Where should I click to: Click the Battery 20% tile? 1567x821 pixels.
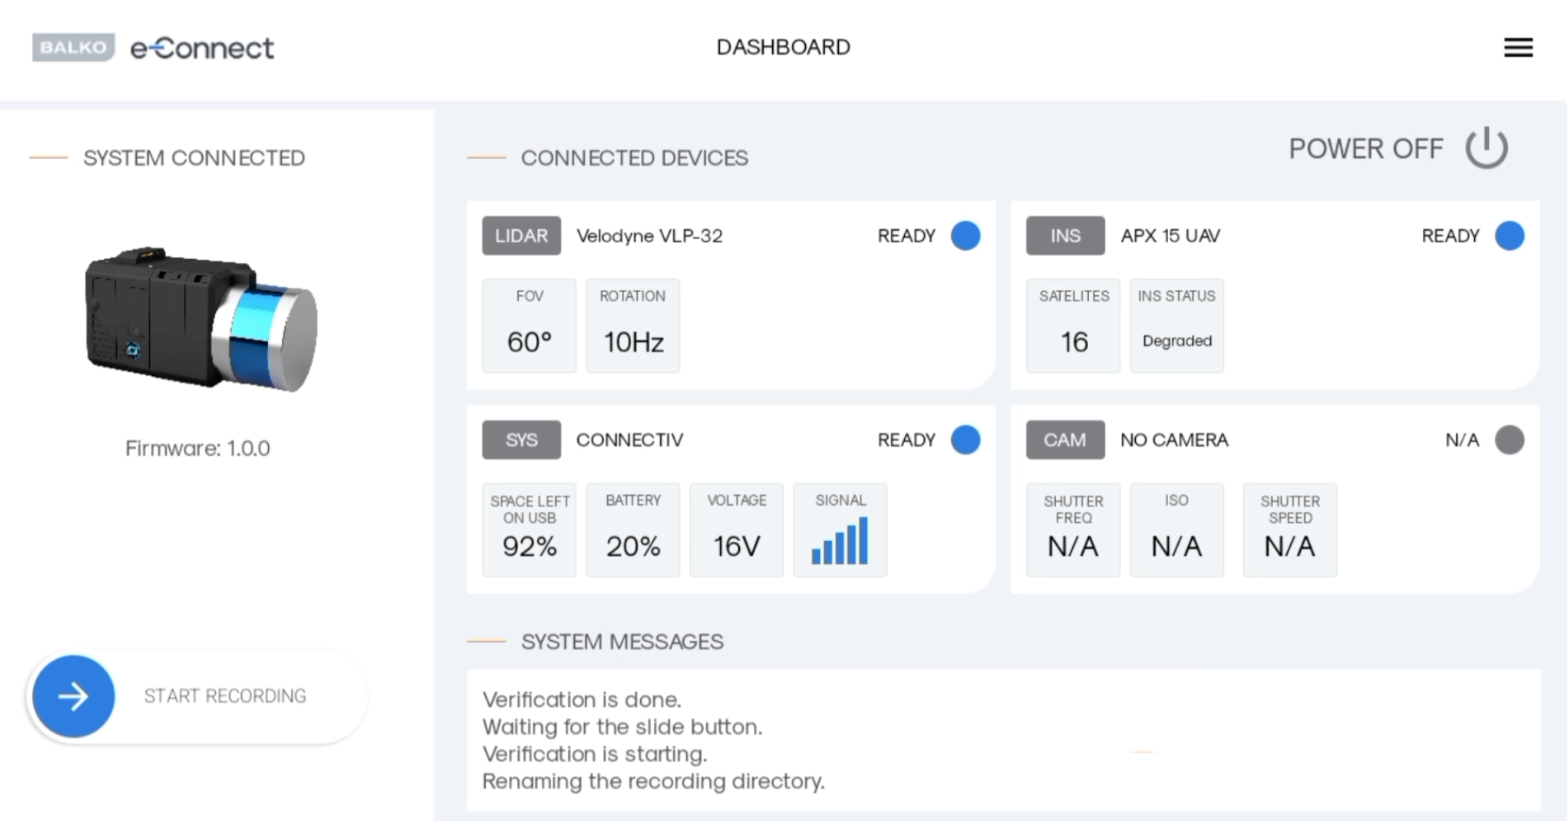[x=633, y=530]
